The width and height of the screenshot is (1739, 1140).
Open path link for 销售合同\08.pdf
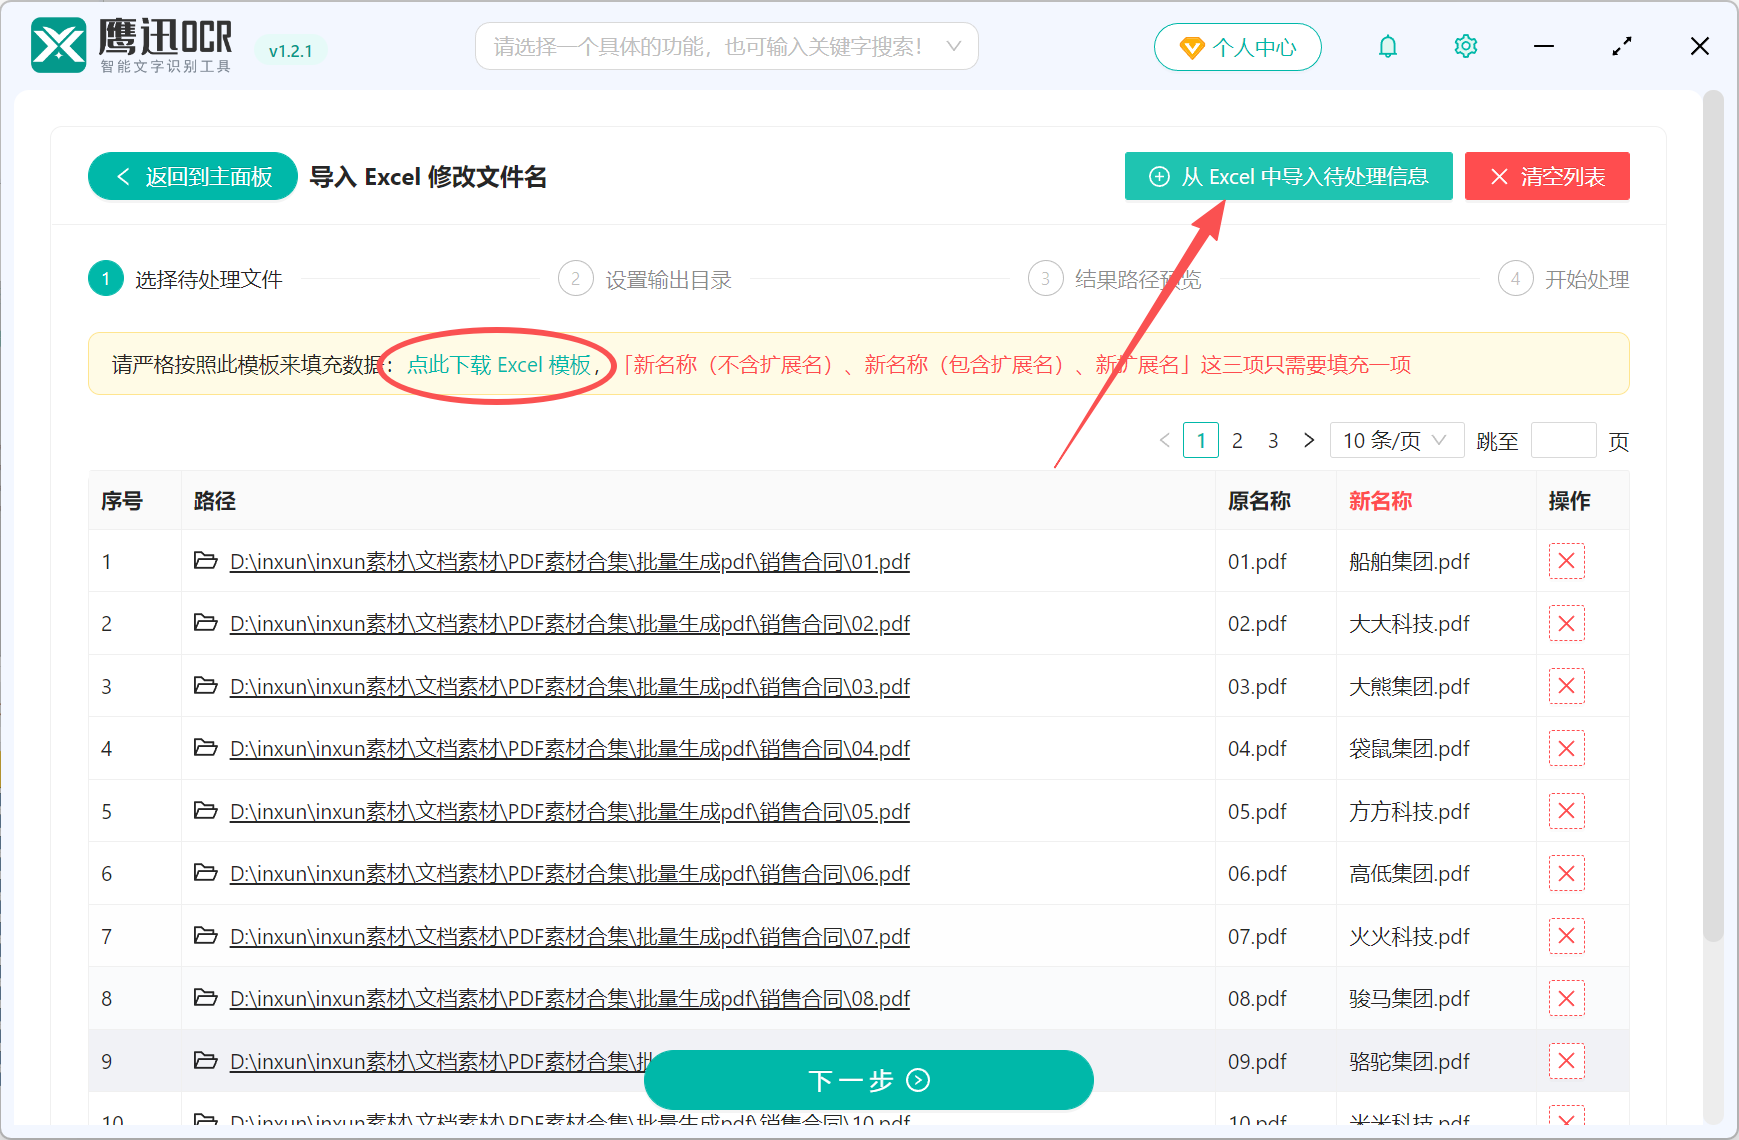[570, 999]
